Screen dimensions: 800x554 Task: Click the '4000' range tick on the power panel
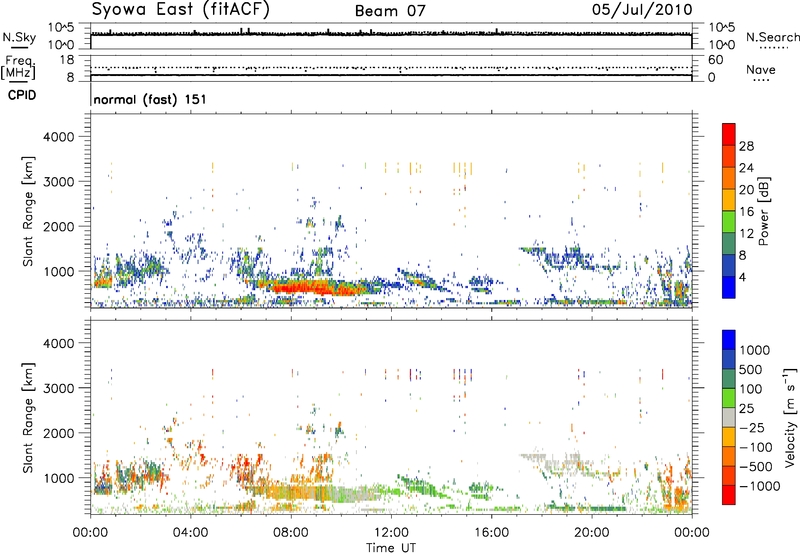[59, 137]
